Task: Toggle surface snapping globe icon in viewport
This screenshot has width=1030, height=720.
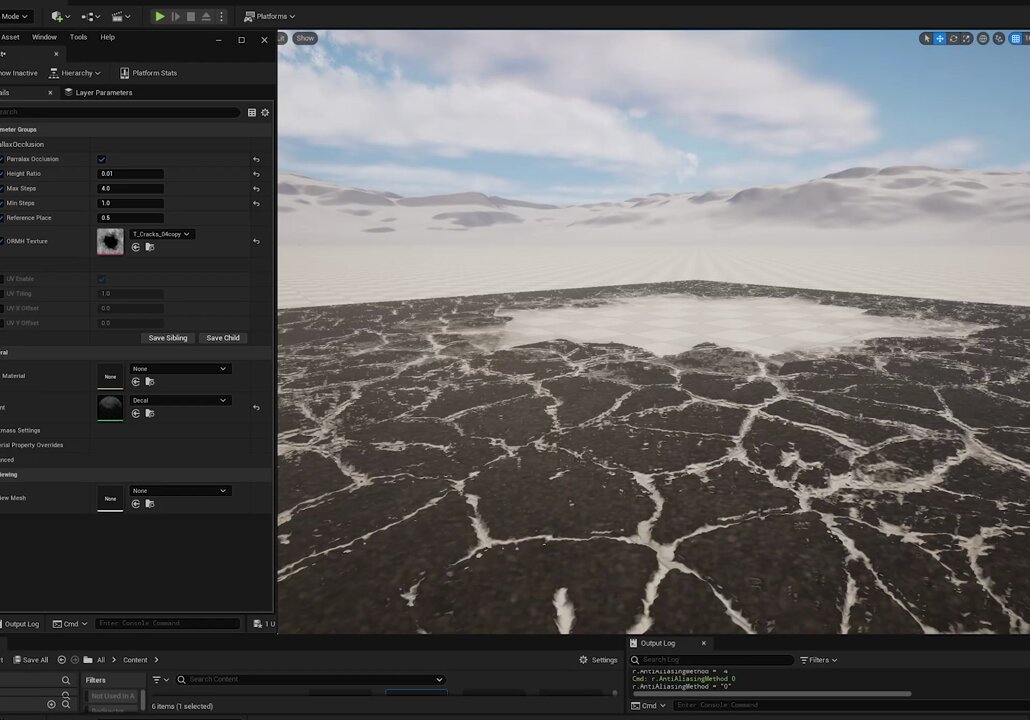Action: pyautogui.click(x=983, y=39)
